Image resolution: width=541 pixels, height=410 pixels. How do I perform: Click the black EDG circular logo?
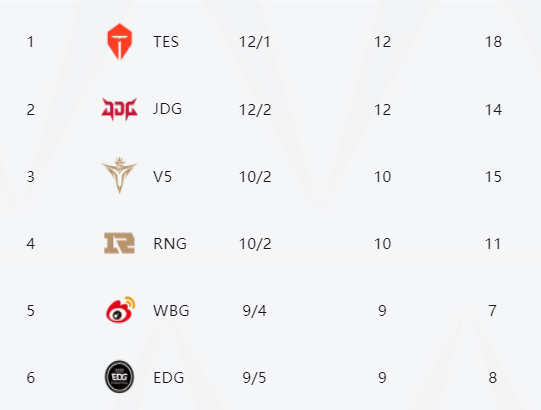[x=119, y=377]
